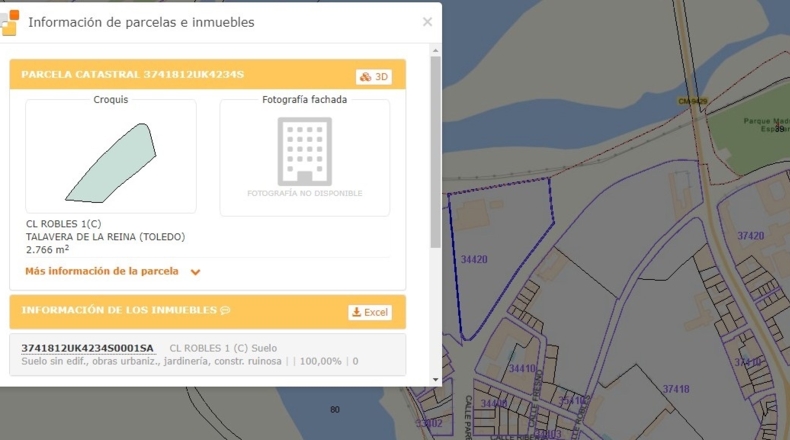Click the scrollbar up arrow in dialog

(435, 50)
